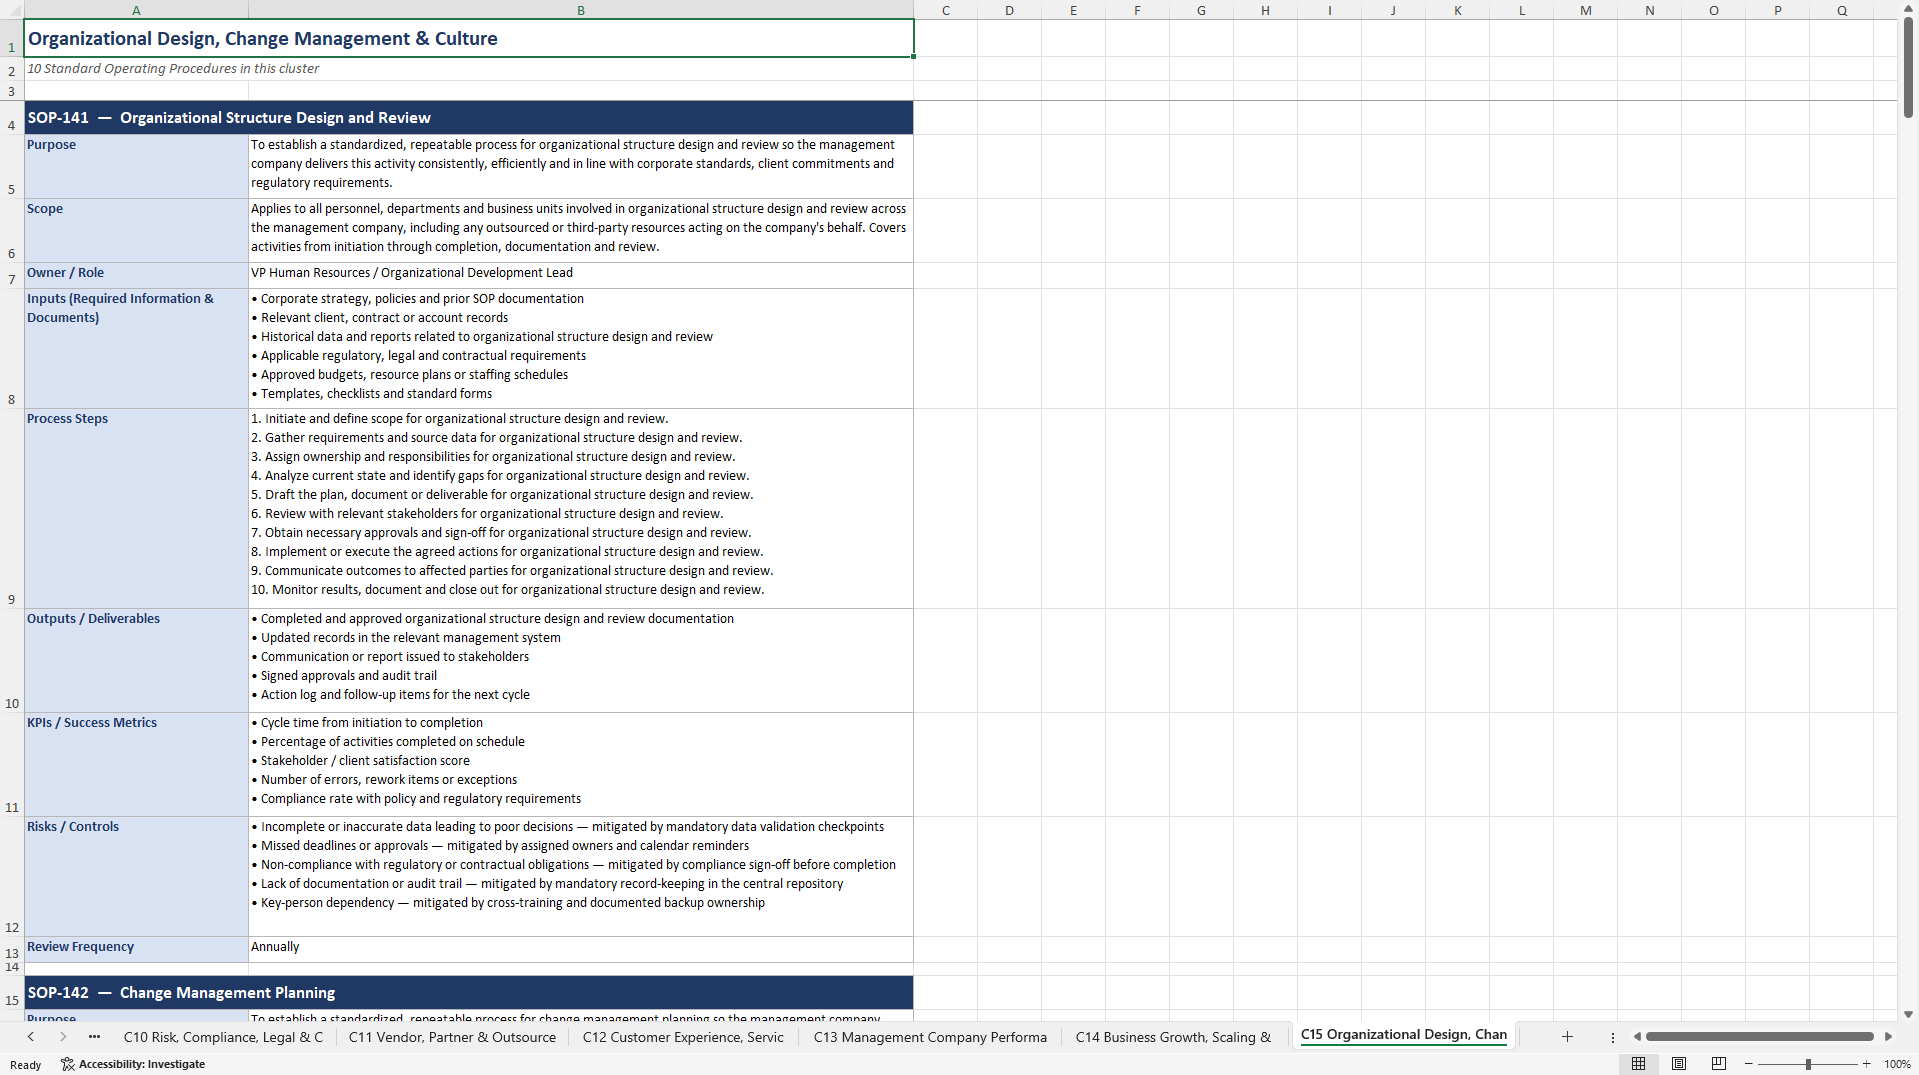Open the C10 Risk, Compliance sheet tab
This screenshot has width=1919, height=1075.
pyautogui.click(x=223, y=1037)
